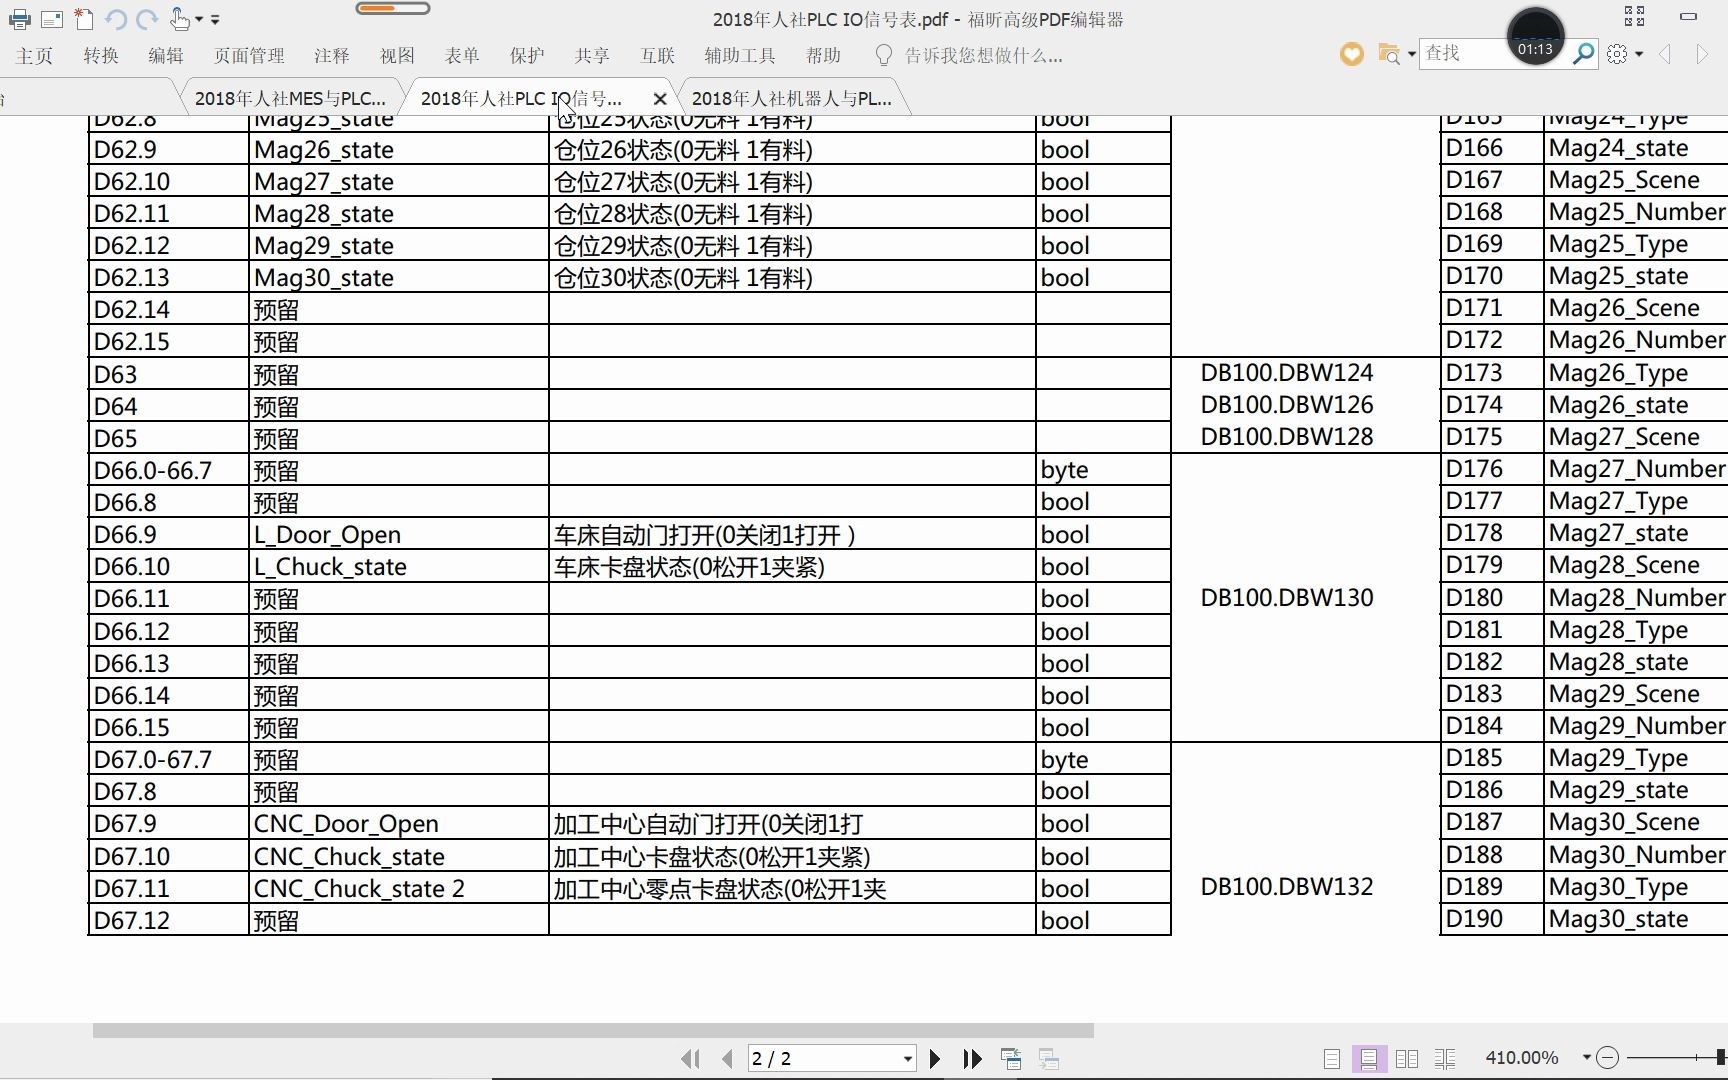Go to last page icon
1728x1080 pixels.
972,1058
